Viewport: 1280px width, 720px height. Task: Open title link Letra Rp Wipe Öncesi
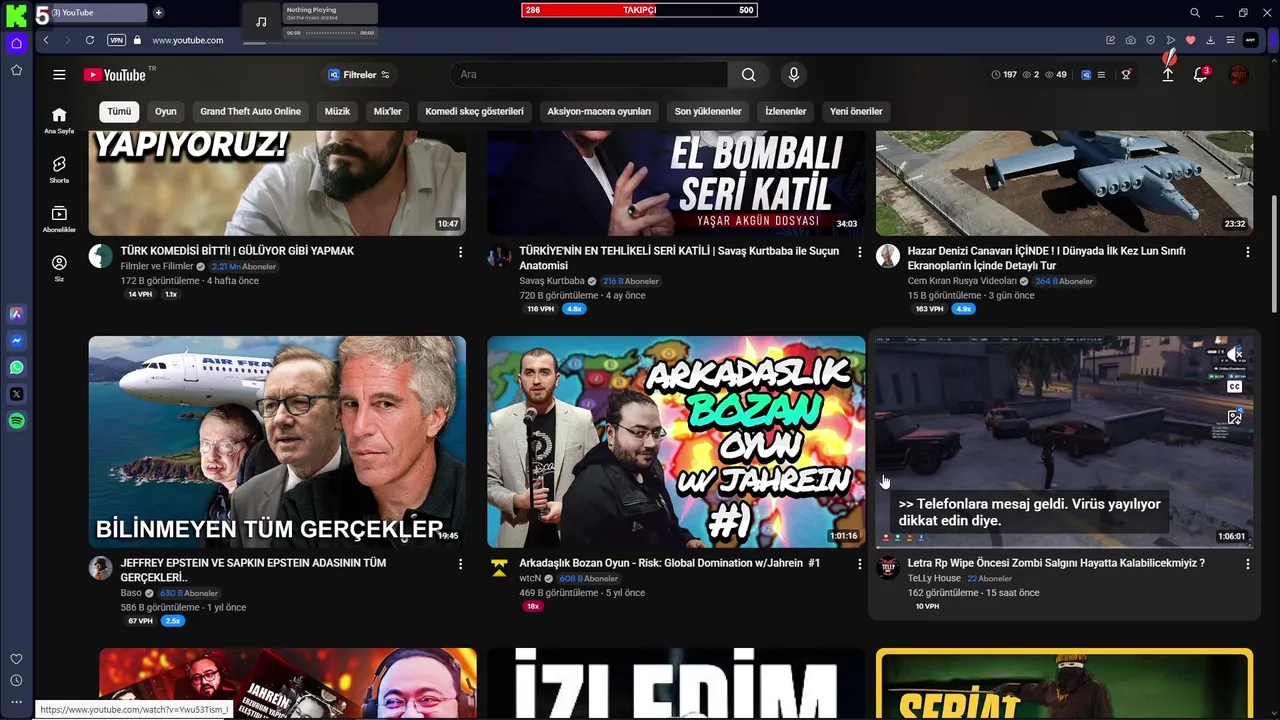tap(1056, 563)
